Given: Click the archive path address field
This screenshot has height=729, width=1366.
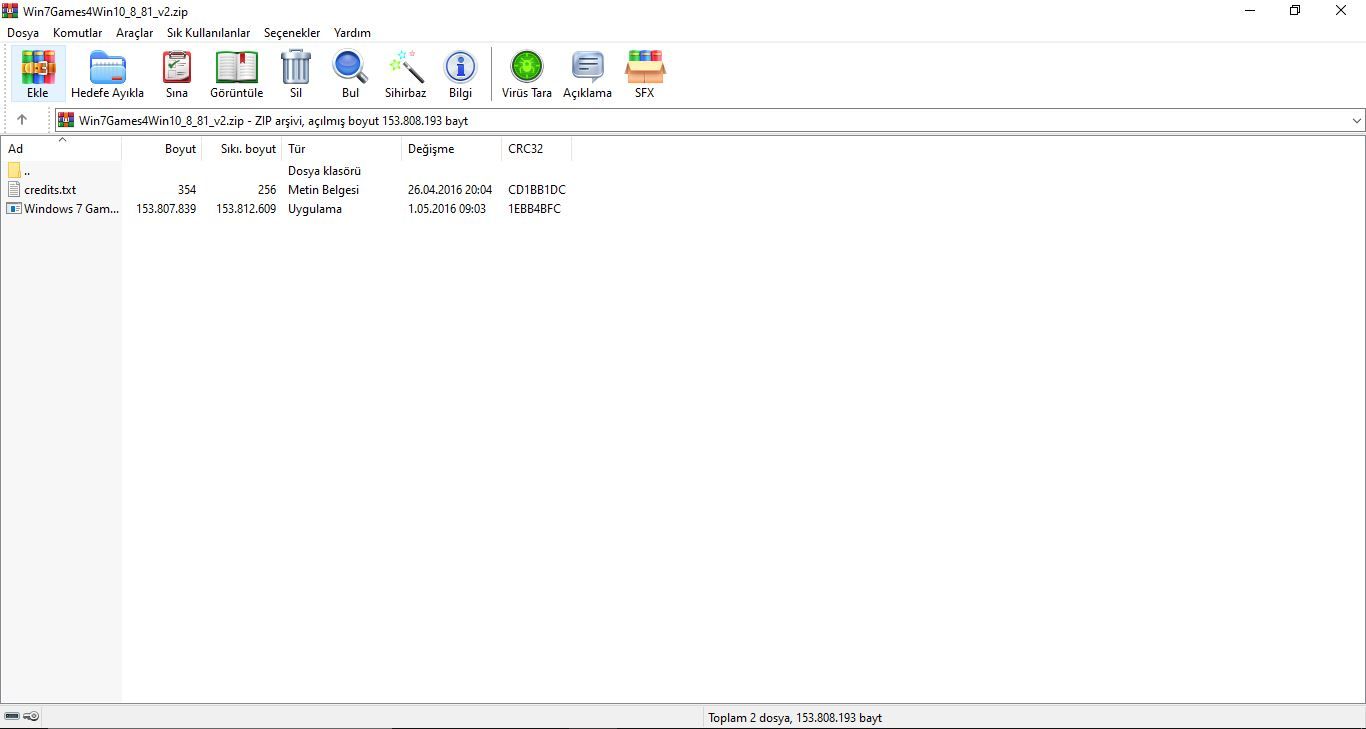Looking at the screenshot, I should pyautogui.click(x=710, y=120).
